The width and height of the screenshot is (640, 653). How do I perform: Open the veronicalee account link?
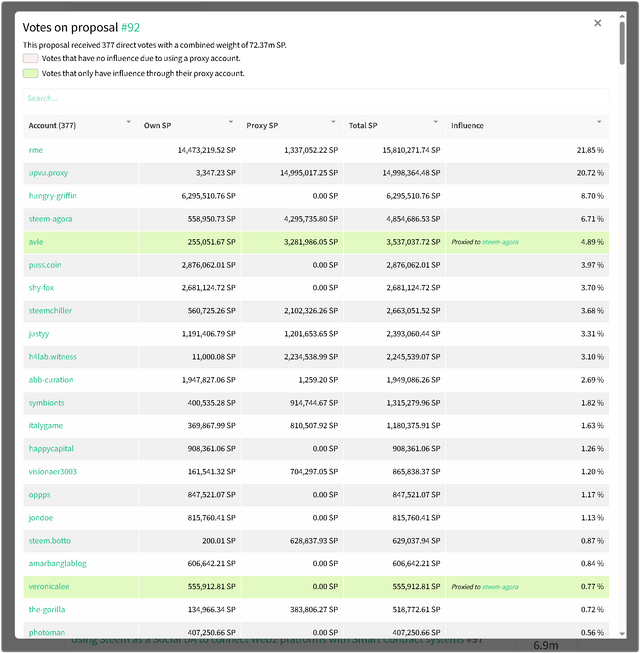49,586
